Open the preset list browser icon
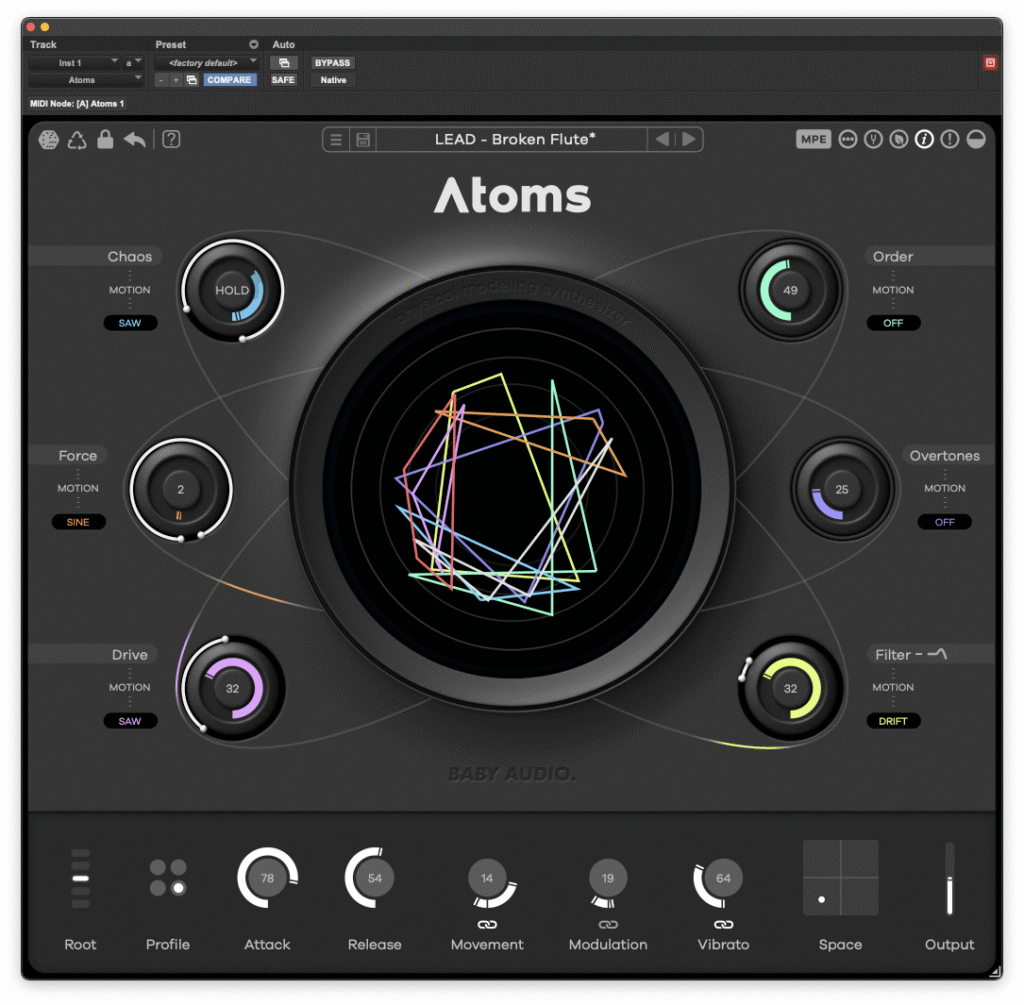 (336, 140)
